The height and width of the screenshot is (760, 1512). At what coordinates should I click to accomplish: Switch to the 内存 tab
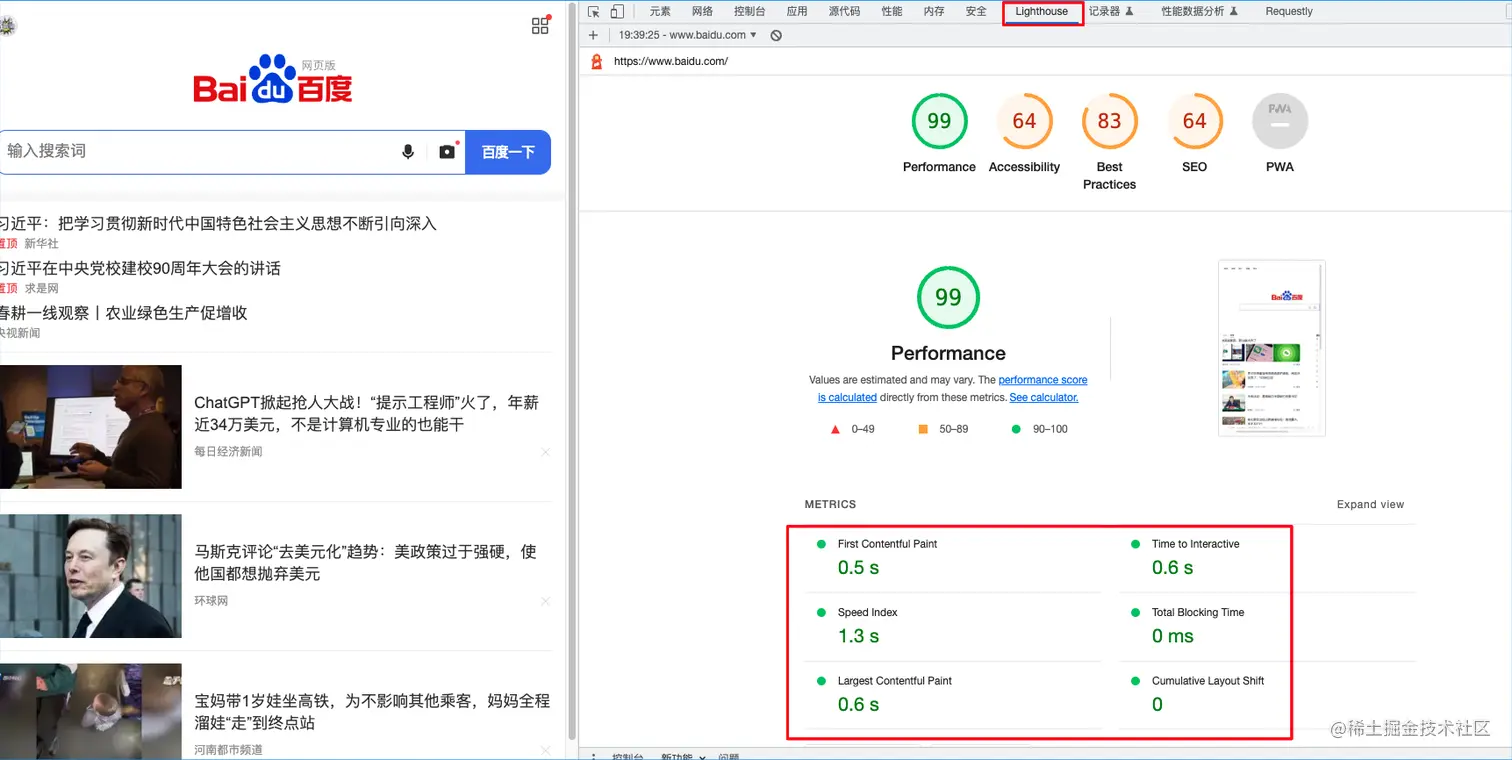click(x=934, y=12)
